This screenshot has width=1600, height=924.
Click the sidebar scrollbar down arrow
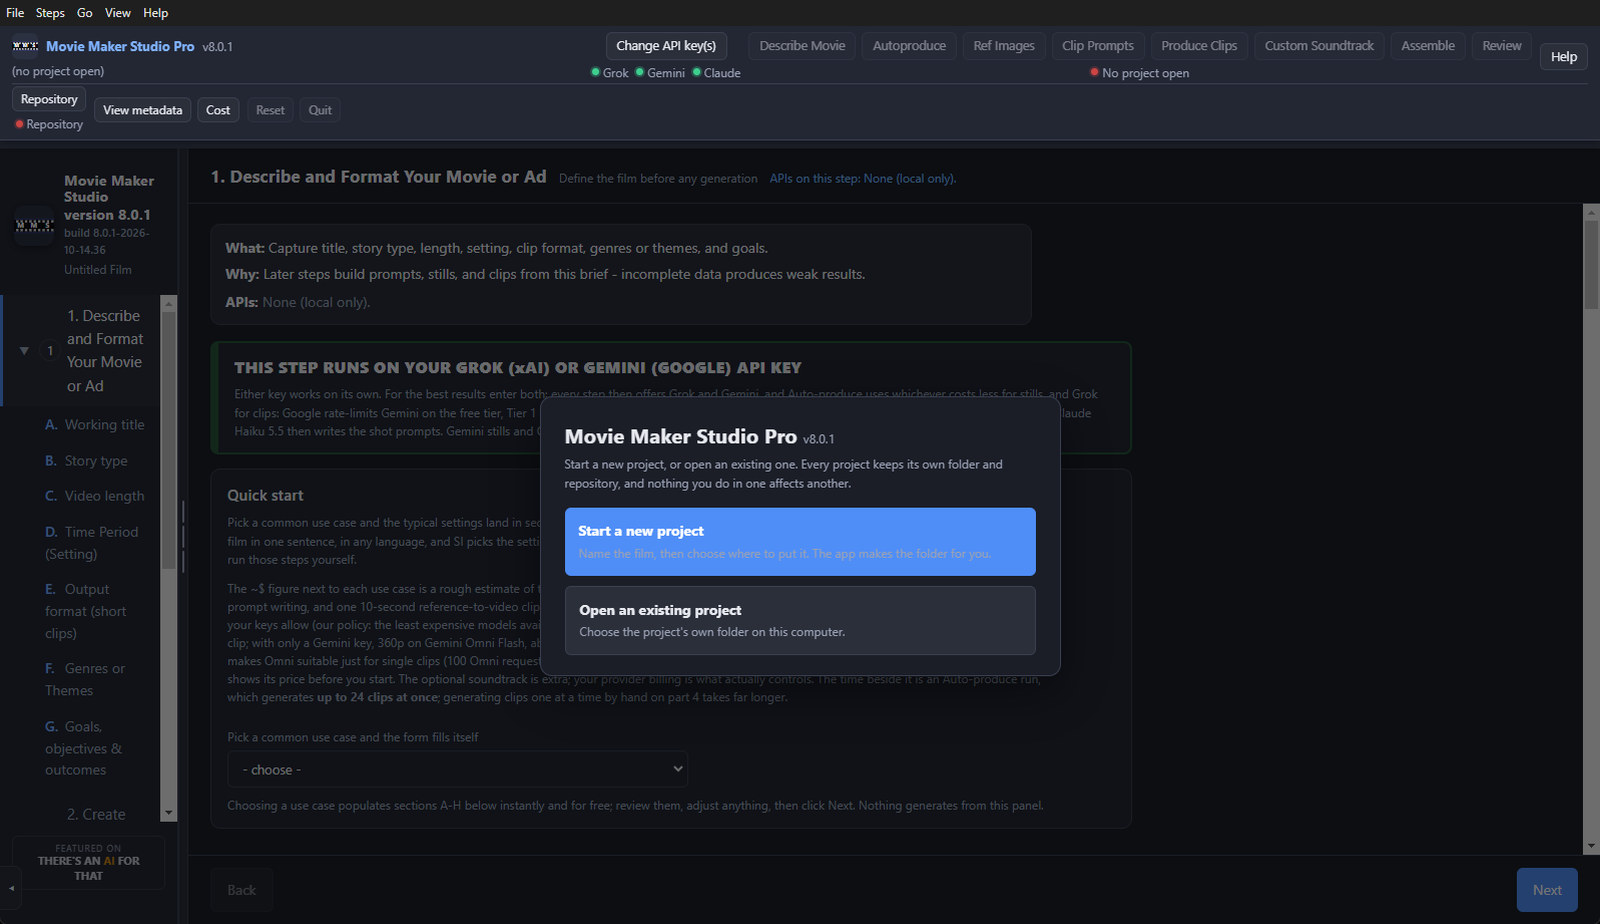coord(168,813)
